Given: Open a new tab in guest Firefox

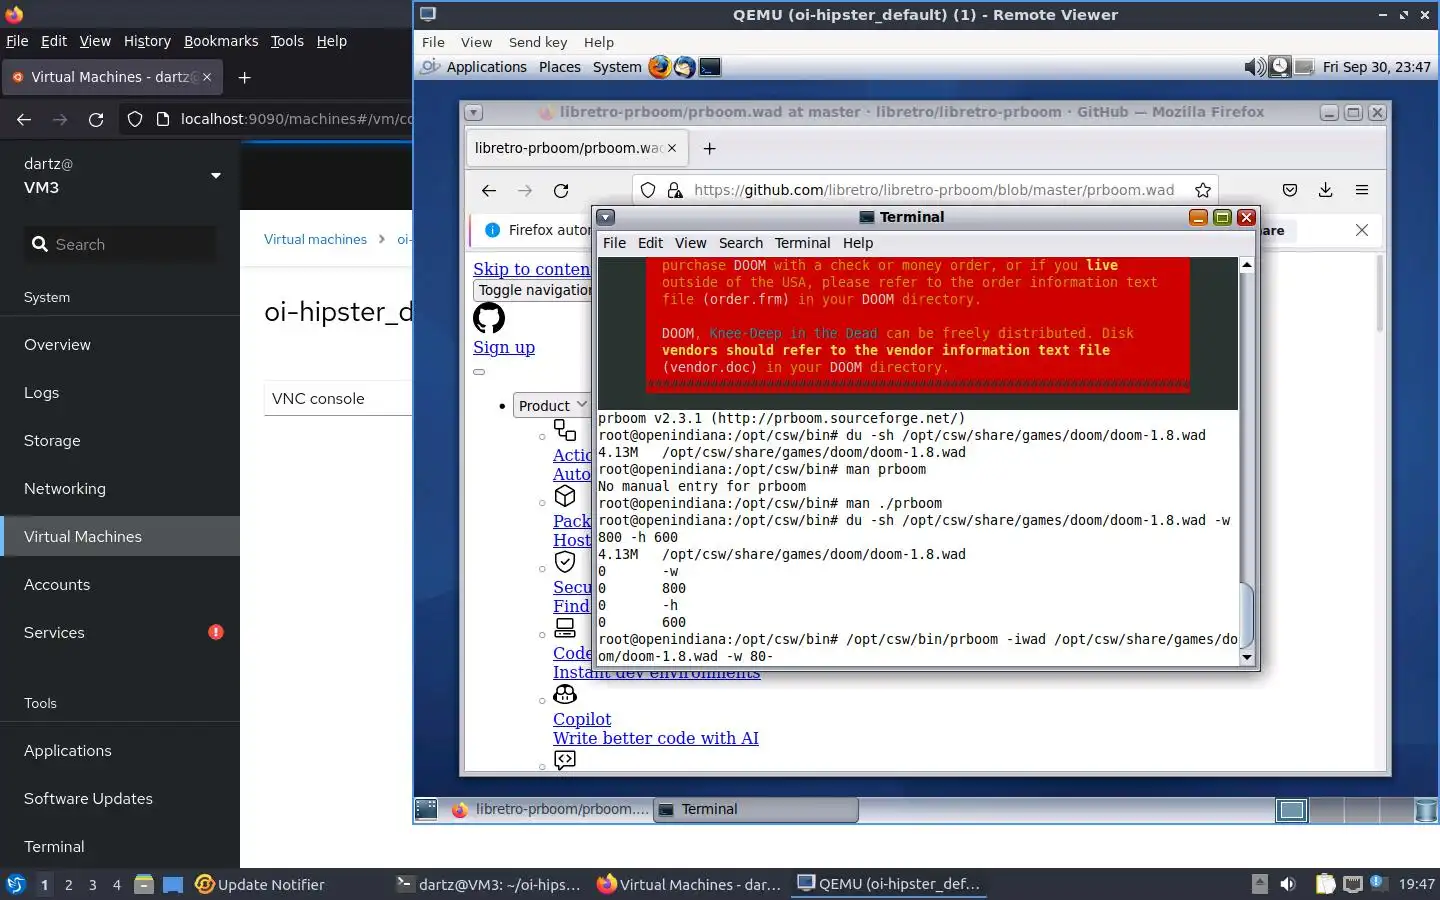Looking at the screenshot, I should [710, 148].
